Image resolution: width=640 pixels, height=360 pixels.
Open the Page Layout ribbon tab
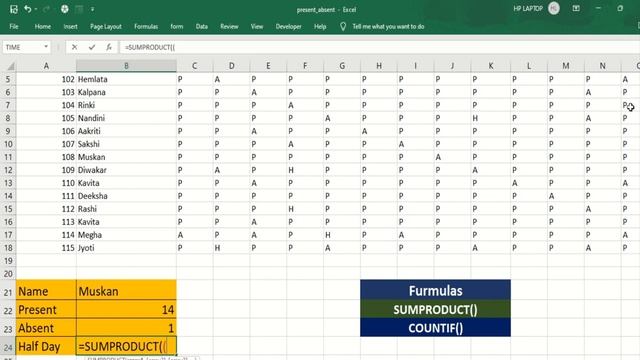pos(106,27)
